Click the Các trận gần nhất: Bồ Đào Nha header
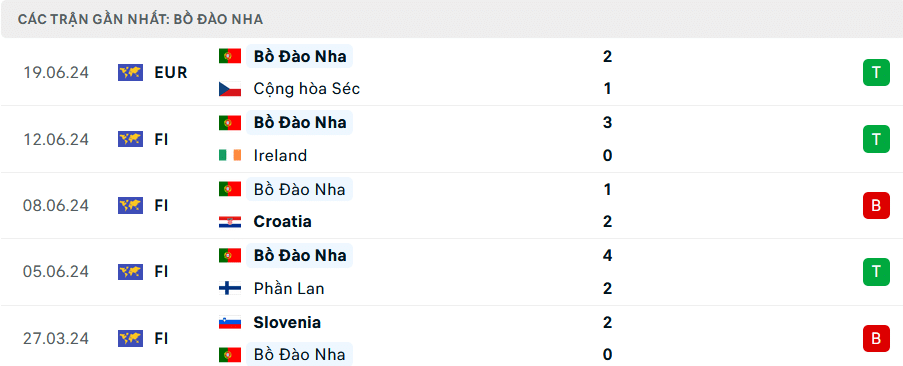 (x=141, y=19)
